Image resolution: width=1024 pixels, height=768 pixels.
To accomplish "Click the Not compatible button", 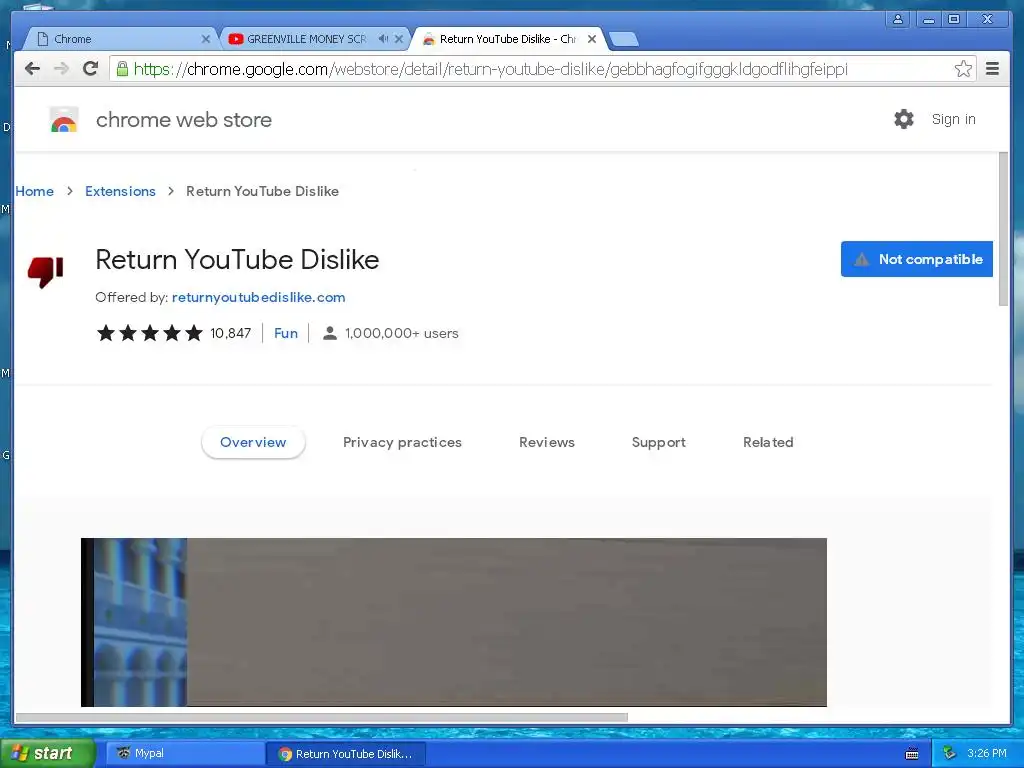I will click(916, 259).
